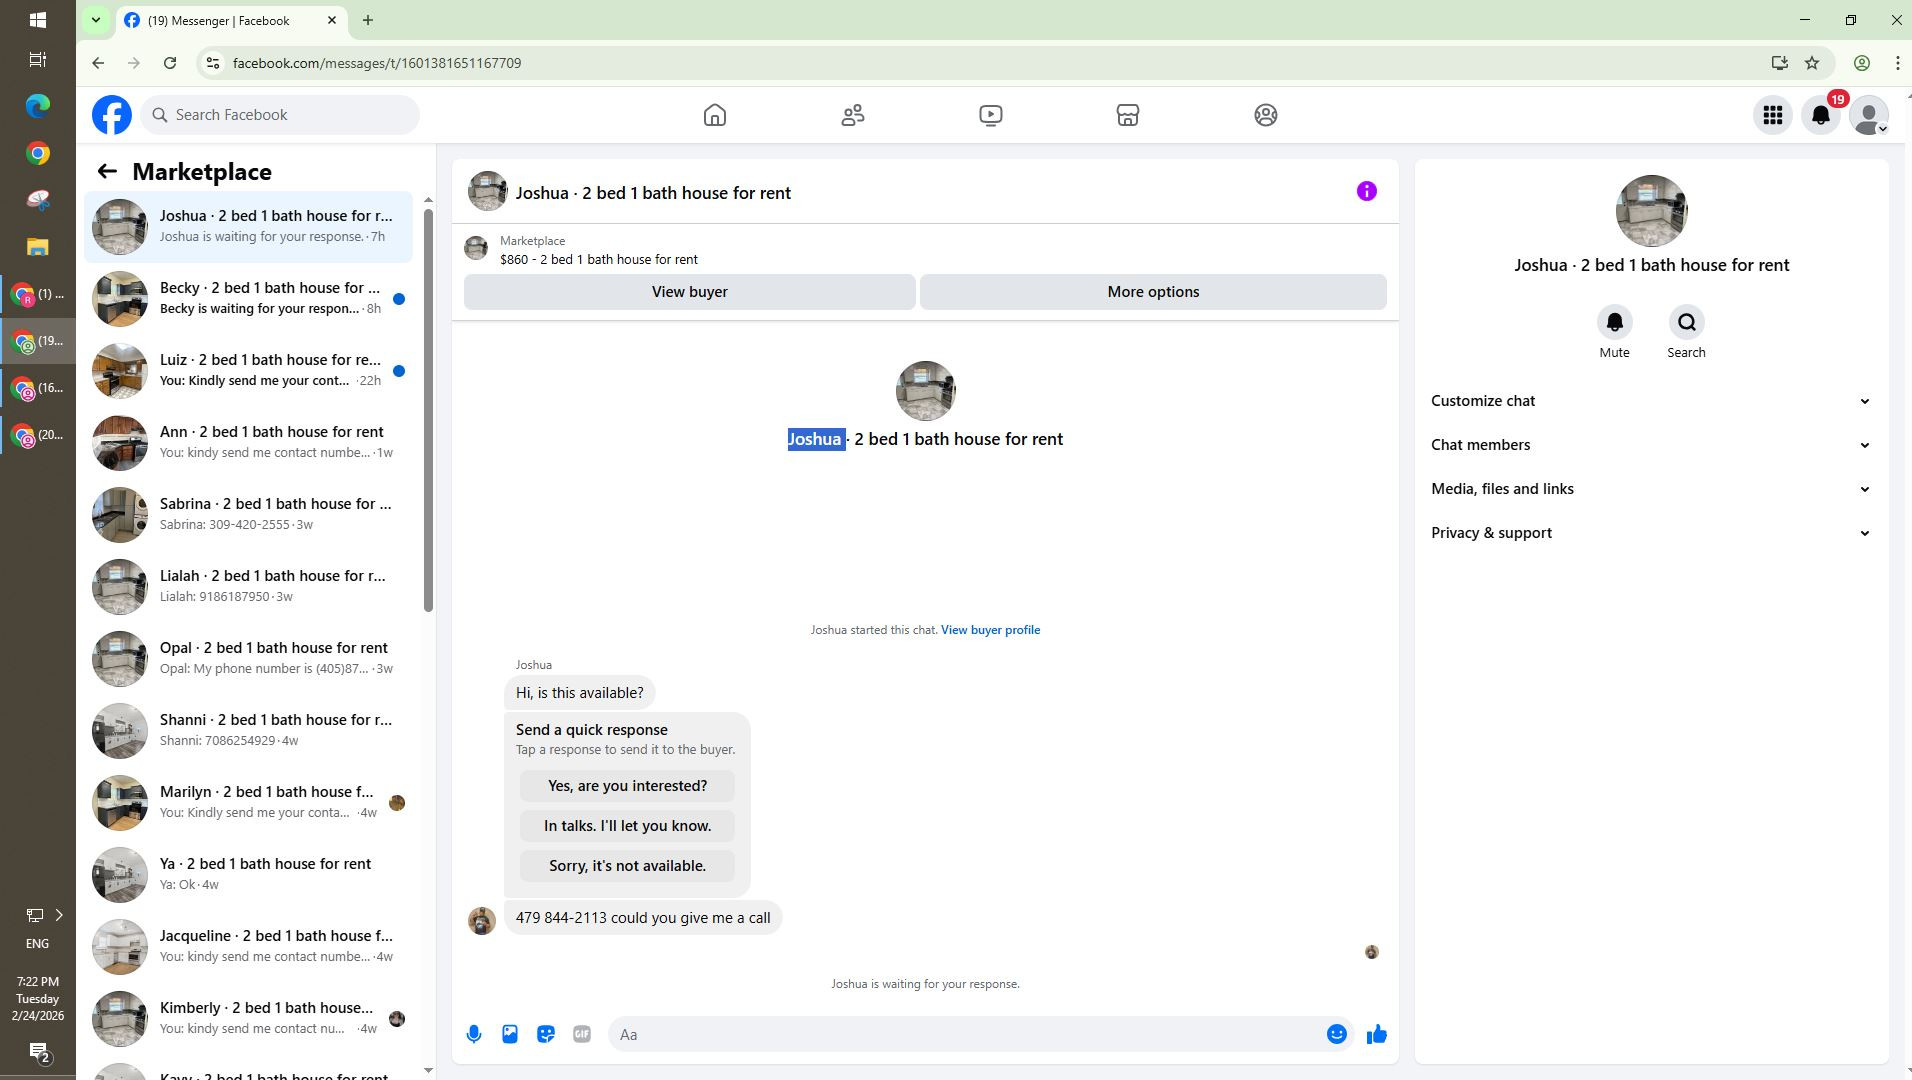Choose a GIF icon

tap(582, 1034)
